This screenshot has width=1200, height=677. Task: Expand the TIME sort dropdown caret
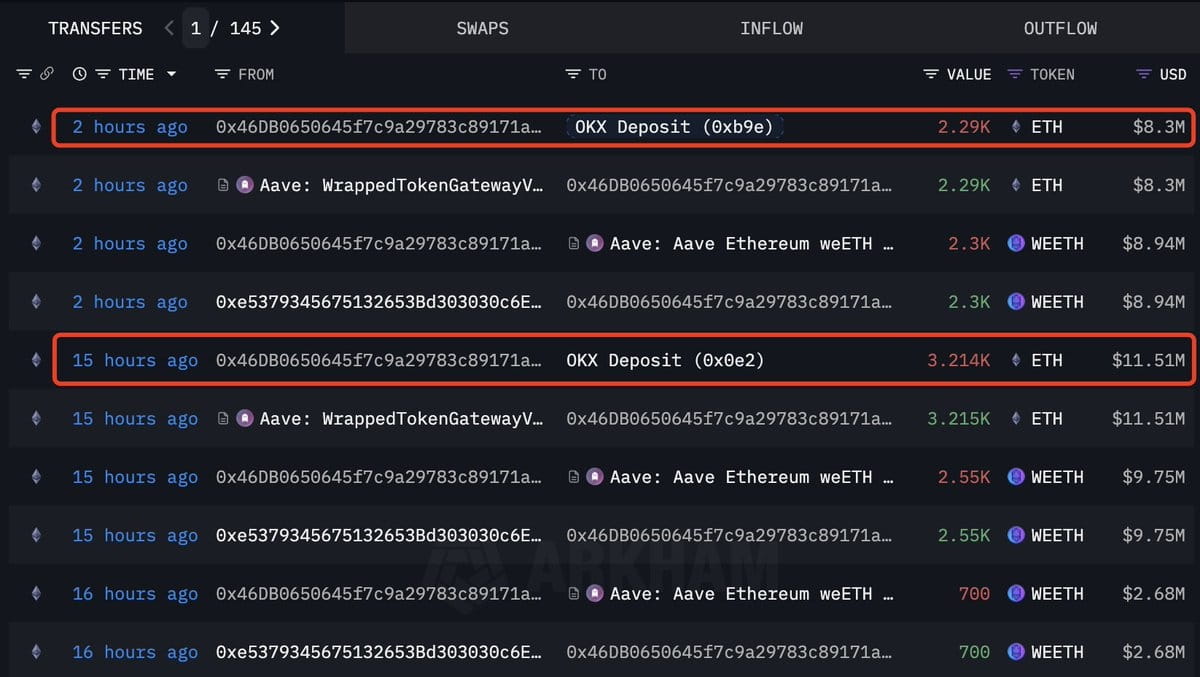pyautogui.click(x=171, y=74)
